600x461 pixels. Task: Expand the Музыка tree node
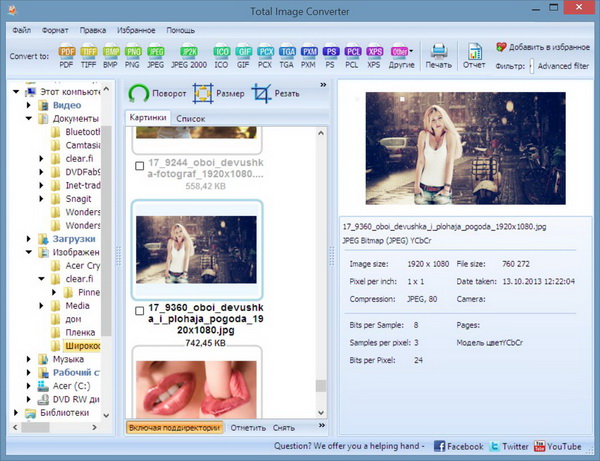[x=28, y=359]
